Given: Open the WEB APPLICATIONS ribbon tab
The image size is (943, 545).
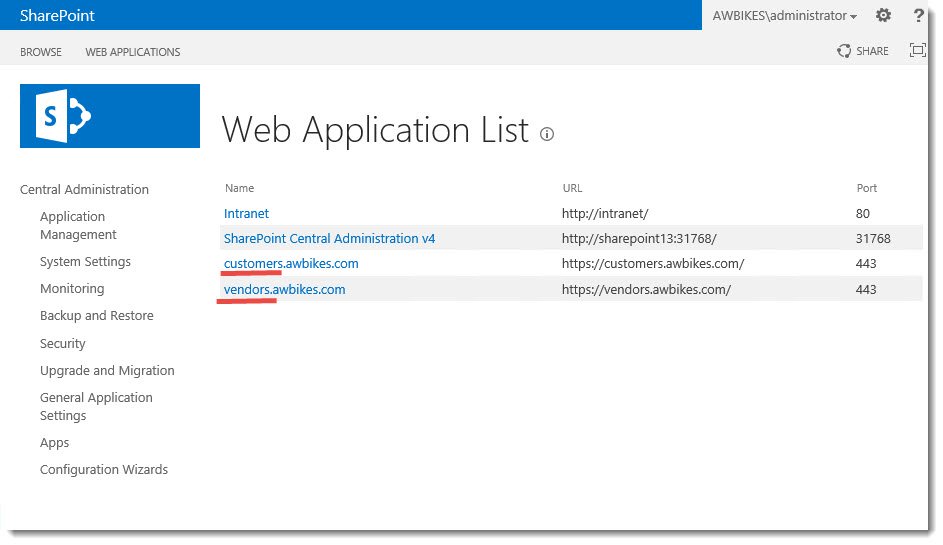Looking at the screenshot, I should pyautogui.click(x=133, y=52).
